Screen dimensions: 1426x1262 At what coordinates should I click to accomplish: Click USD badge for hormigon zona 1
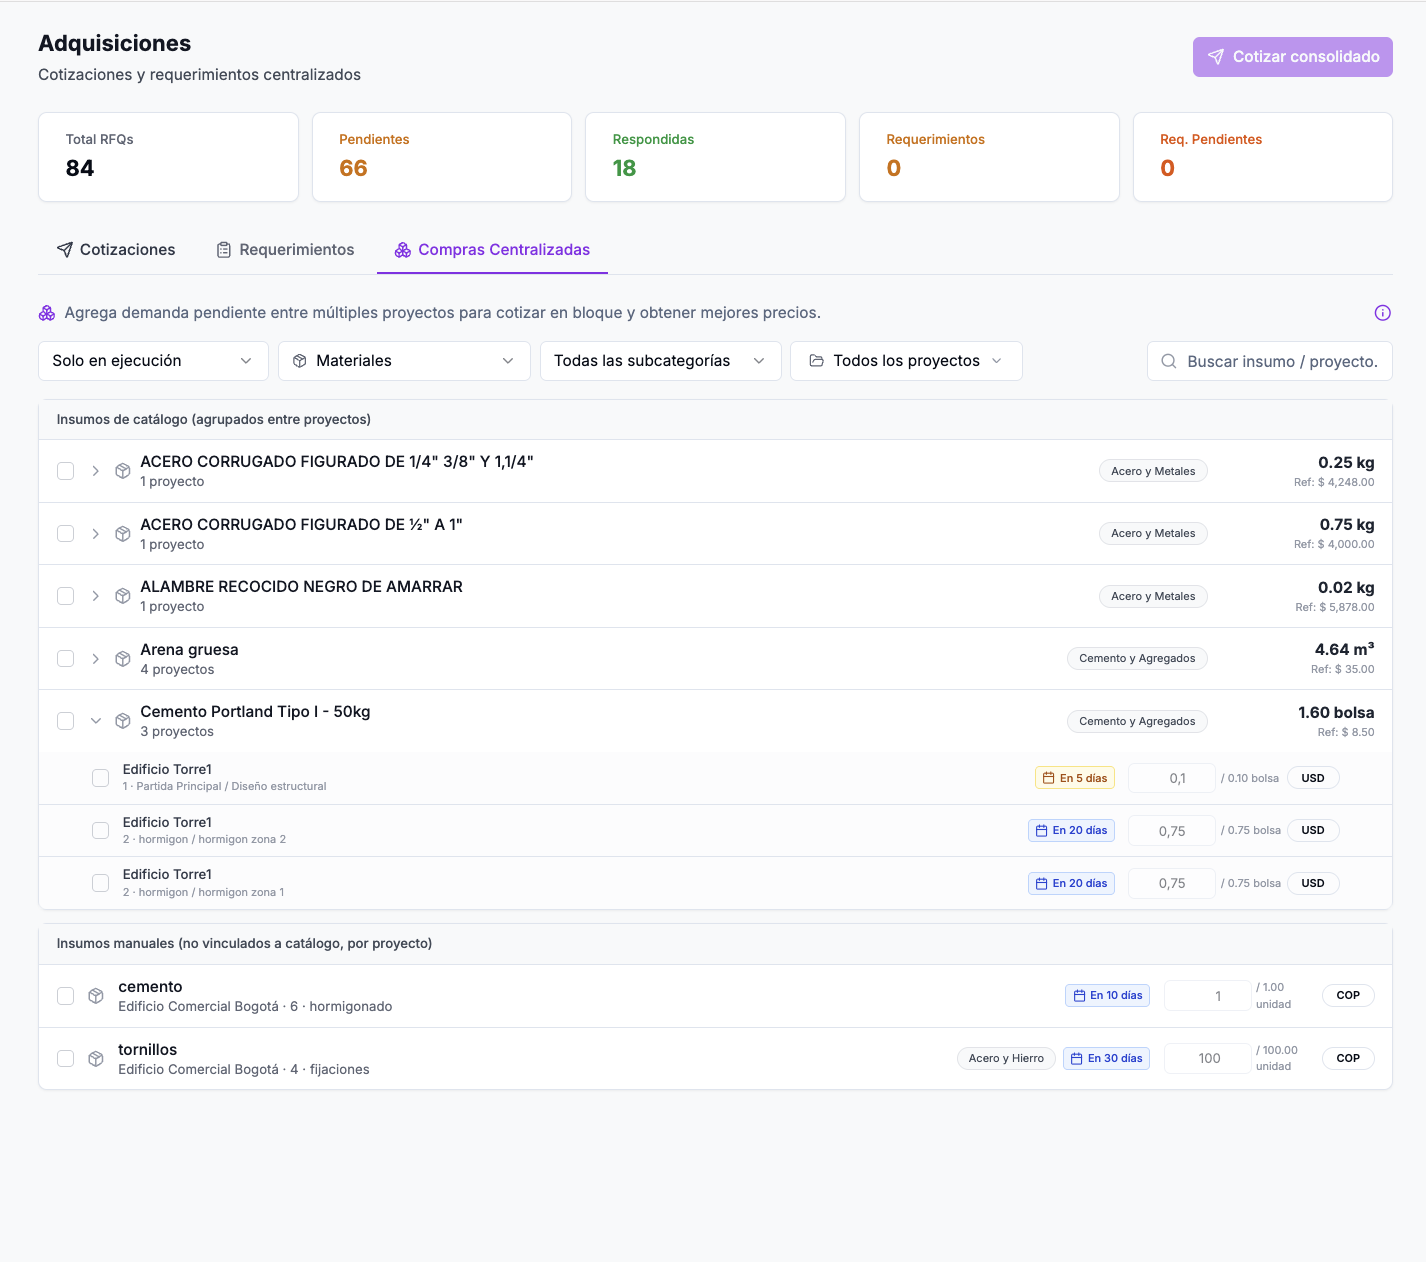click(x=1313, y=883)
